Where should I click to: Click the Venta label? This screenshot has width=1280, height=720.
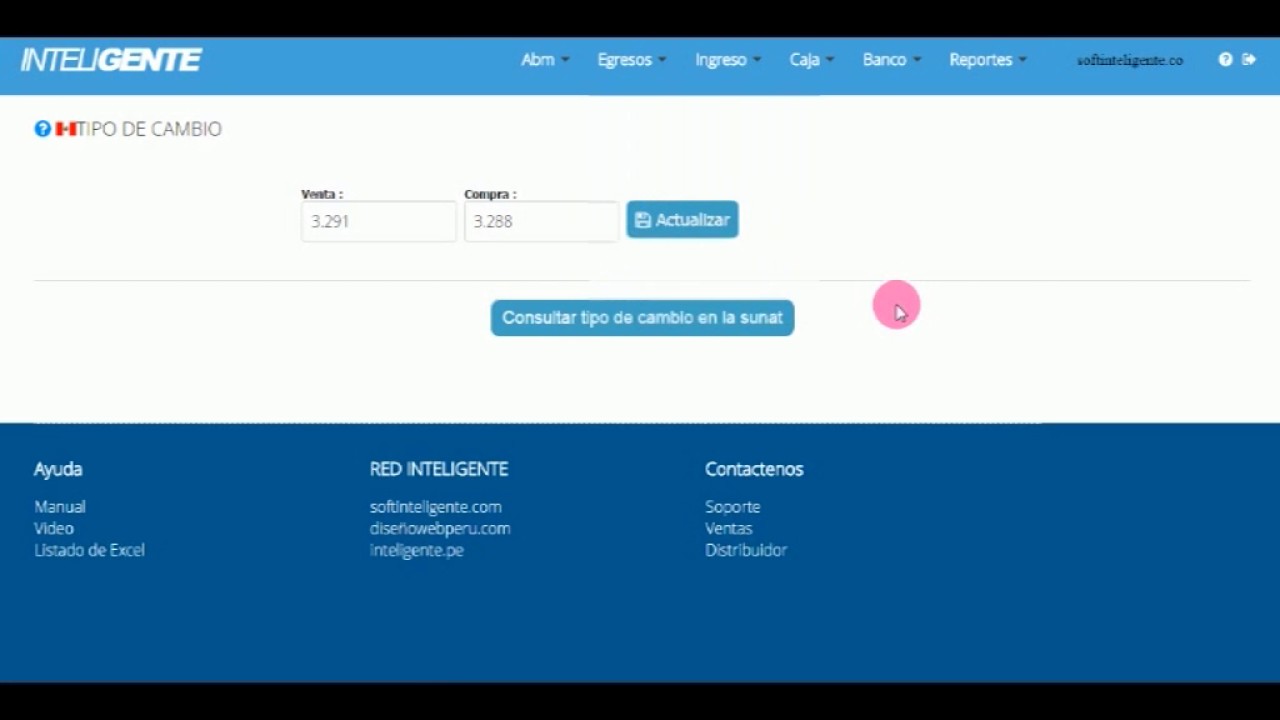tap(322, 194)
